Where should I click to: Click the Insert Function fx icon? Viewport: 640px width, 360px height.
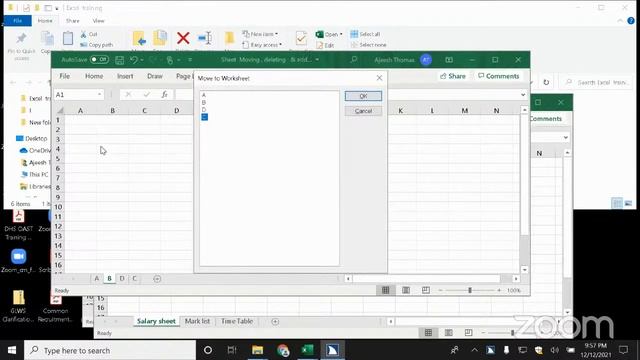[x=164, y=95]
